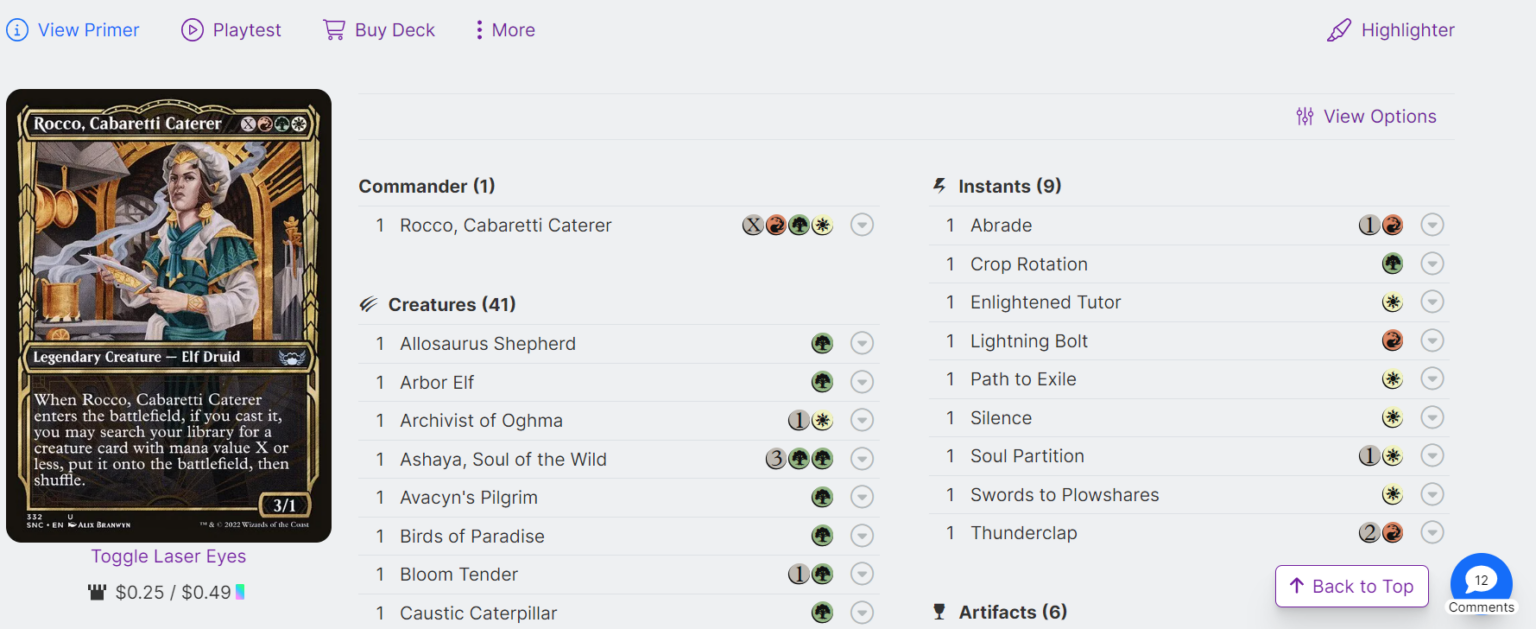Open the Comments chat bubble
The image size is (1536, 629).
(1480, 582)
